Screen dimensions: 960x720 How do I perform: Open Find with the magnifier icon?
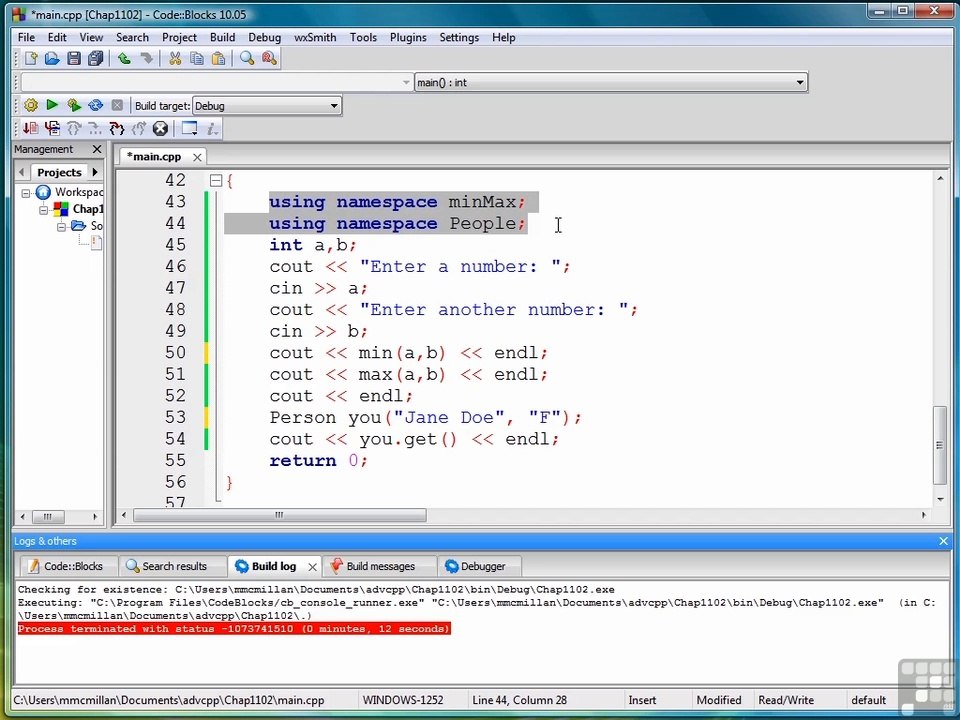[247, 58]
